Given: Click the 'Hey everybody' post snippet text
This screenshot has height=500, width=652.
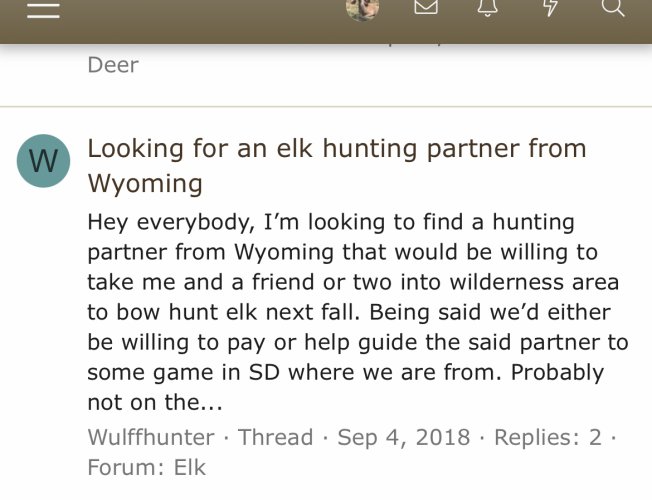Looking at the screenshot, I should click(358, 312).
